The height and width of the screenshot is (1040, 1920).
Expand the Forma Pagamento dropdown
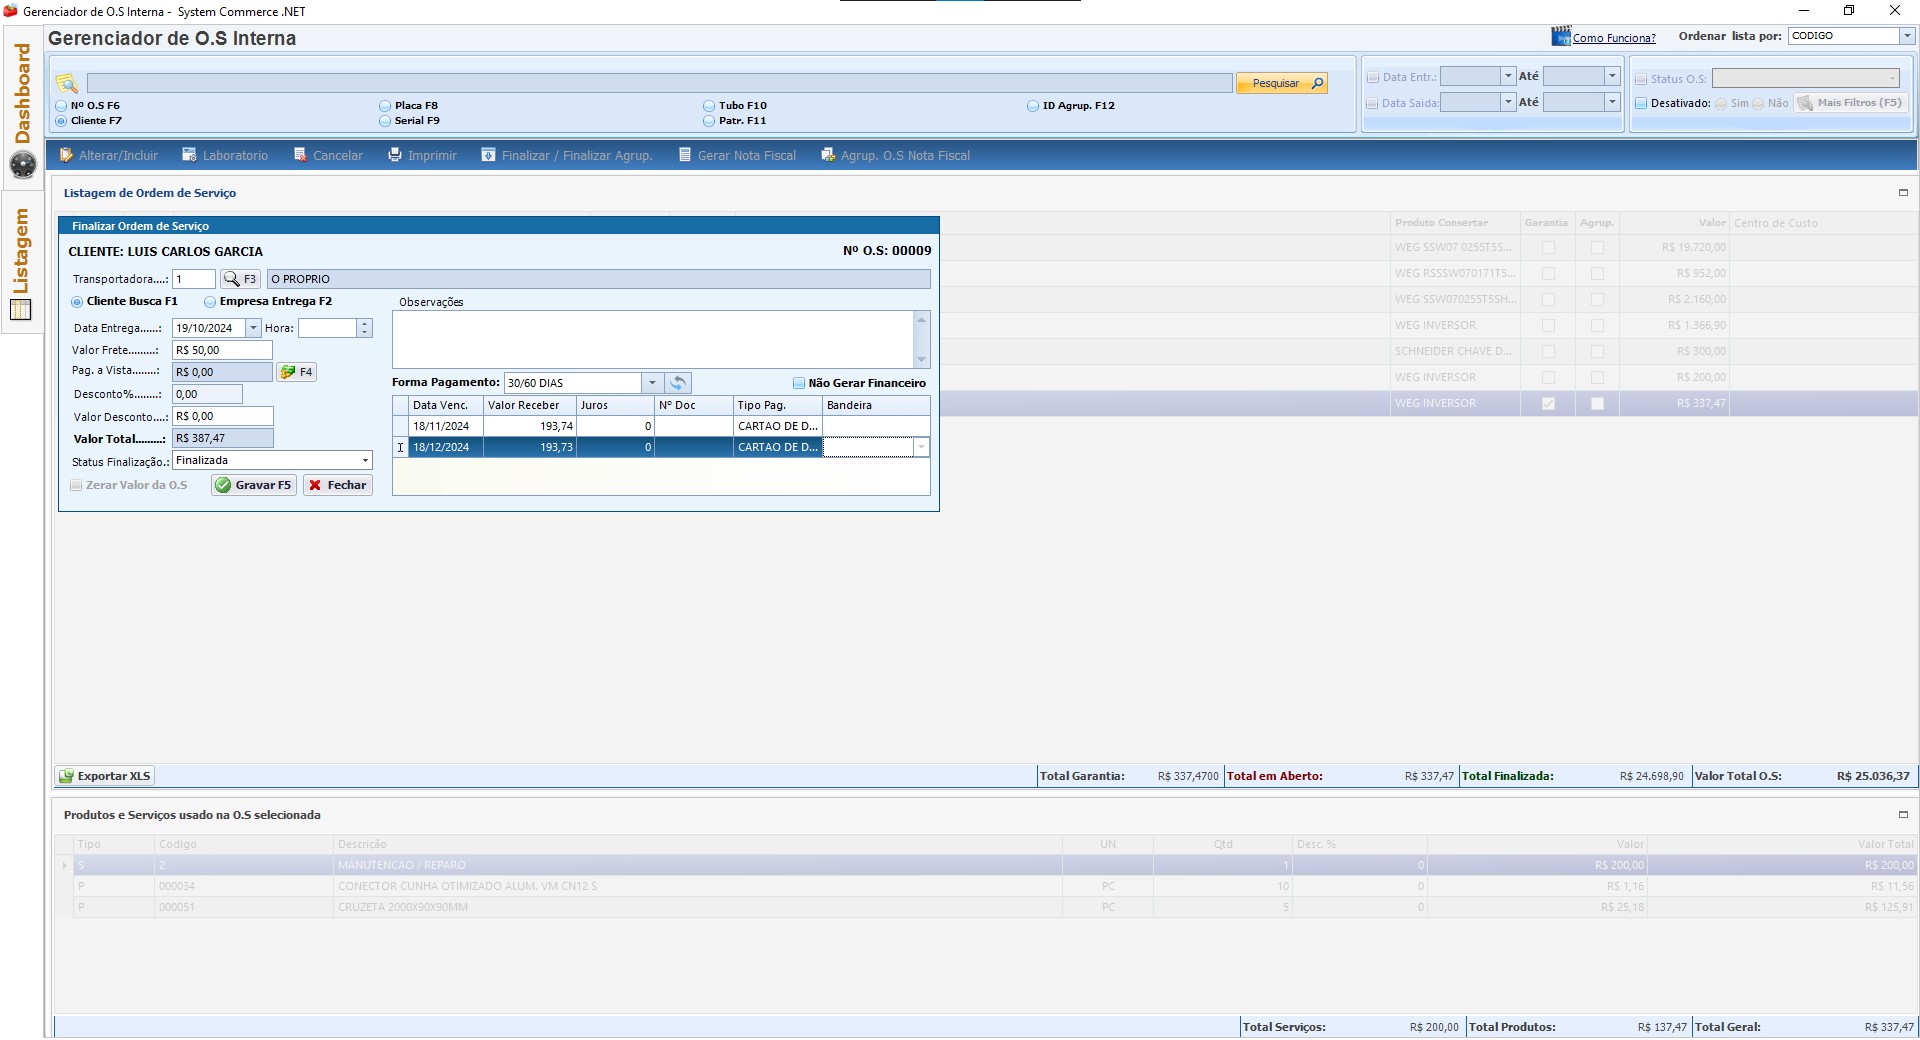click(652, 383)
